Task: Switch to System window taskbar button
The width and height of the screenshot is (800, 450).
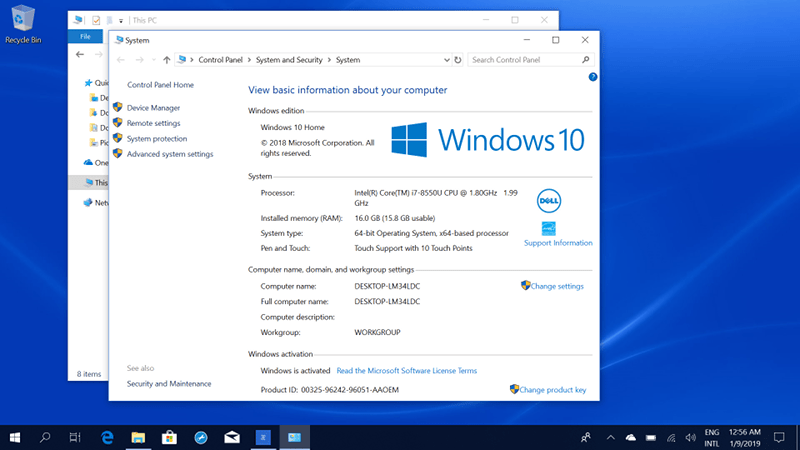Action: click(x=294, y=437)
